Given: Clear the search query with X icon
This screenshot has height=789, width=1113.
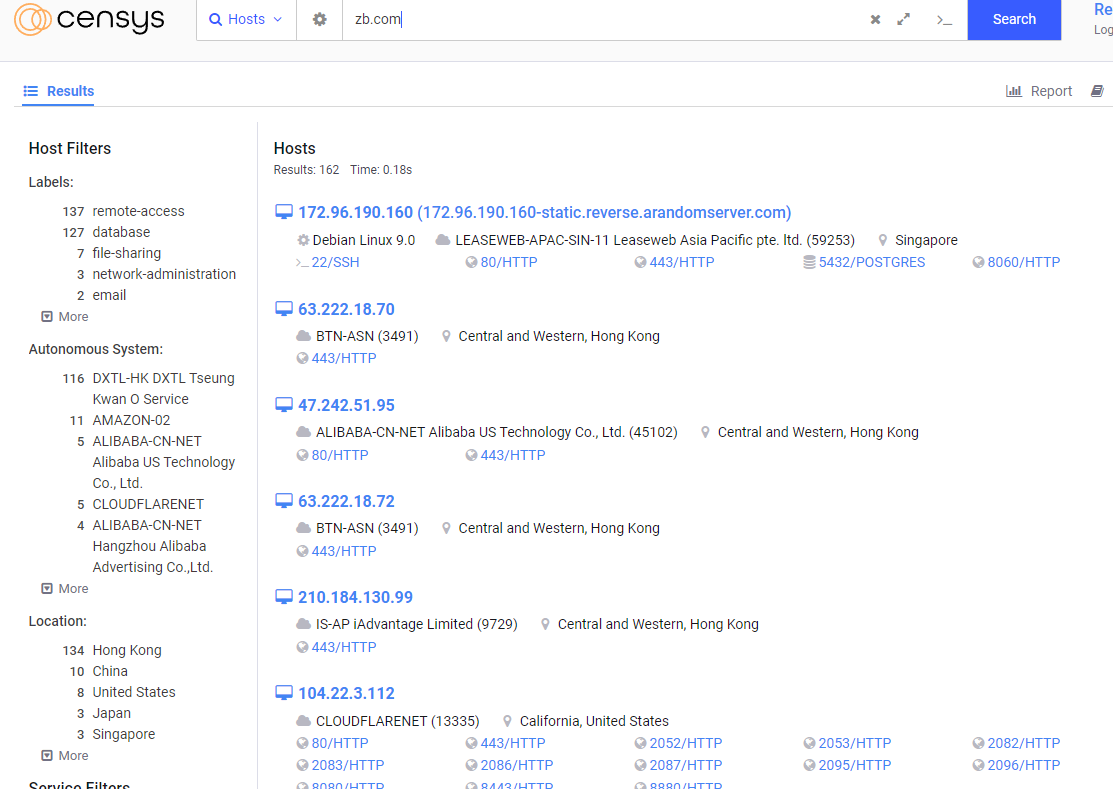Looking at the screenshot, I should [875, 19].
